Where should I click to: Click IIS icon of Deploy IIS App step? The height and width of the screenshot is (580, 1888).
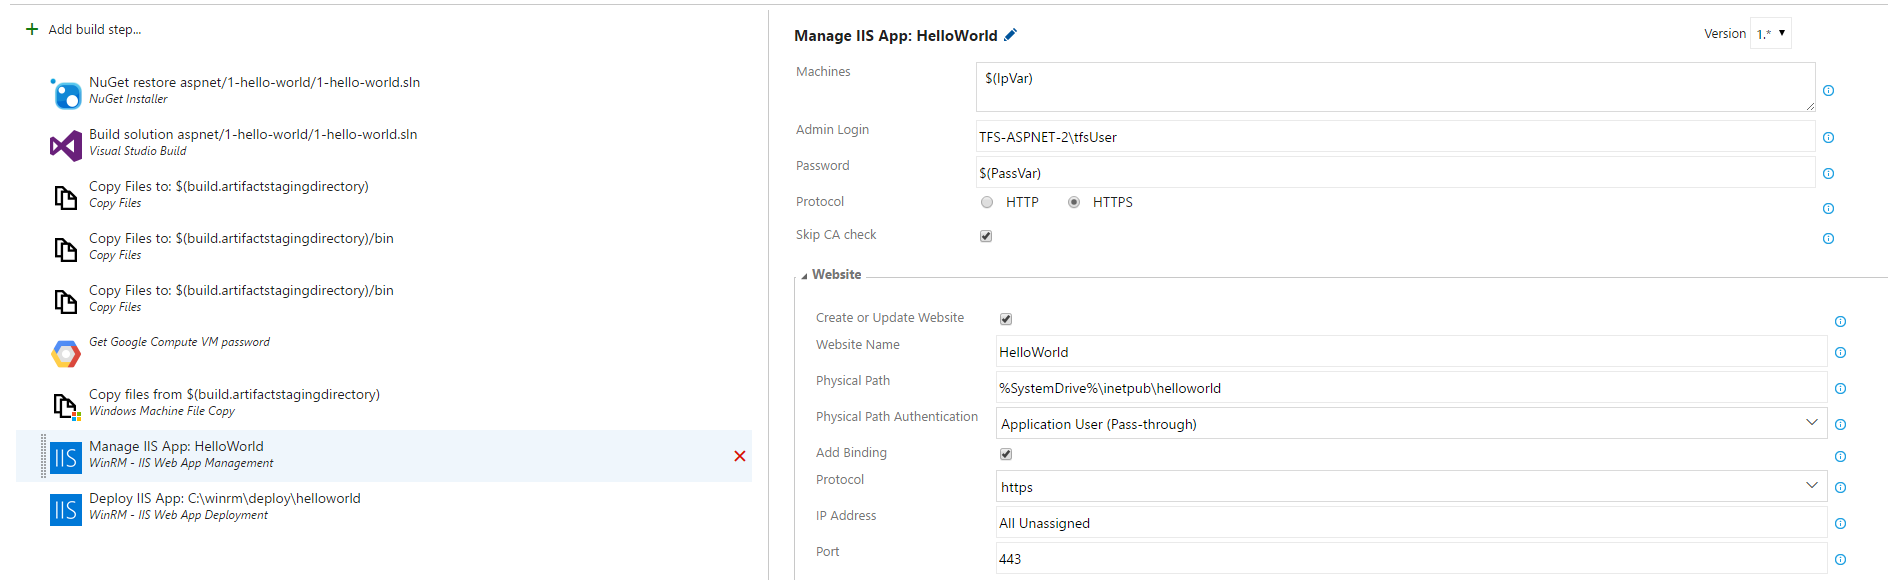(66, 510)
